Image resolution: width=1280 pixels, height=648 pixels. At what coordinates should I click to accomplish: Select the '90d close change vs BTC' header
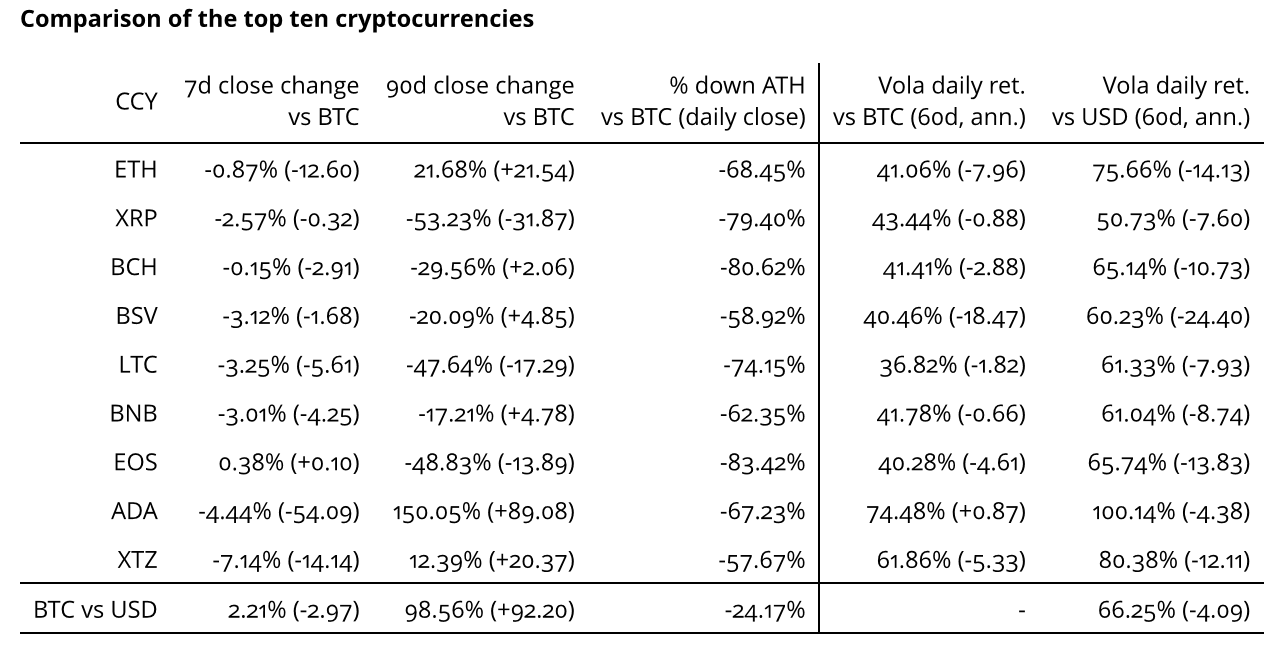click(480, 101)
